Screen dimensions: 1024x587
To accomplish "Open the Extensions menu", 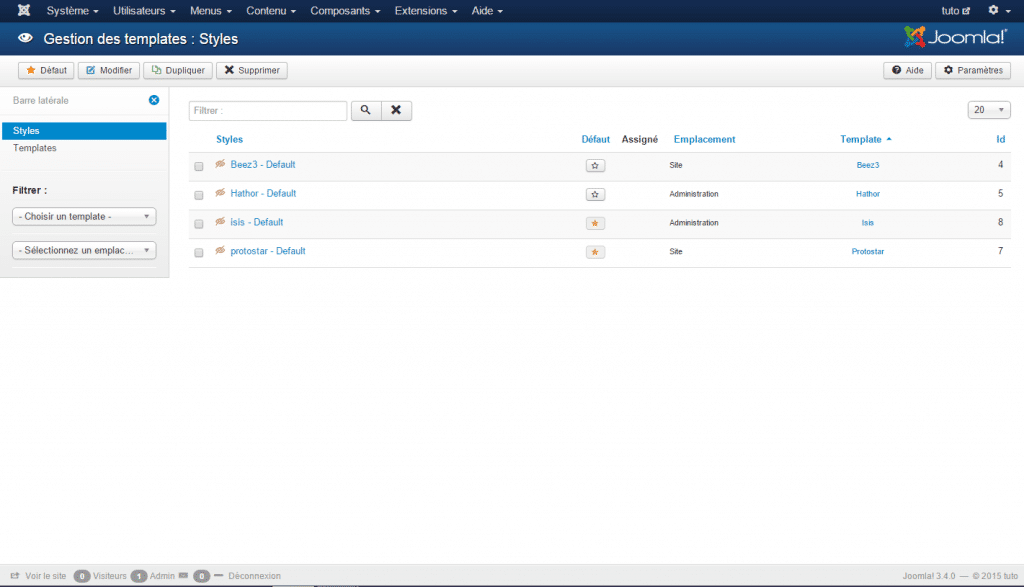I will [427, 11].
